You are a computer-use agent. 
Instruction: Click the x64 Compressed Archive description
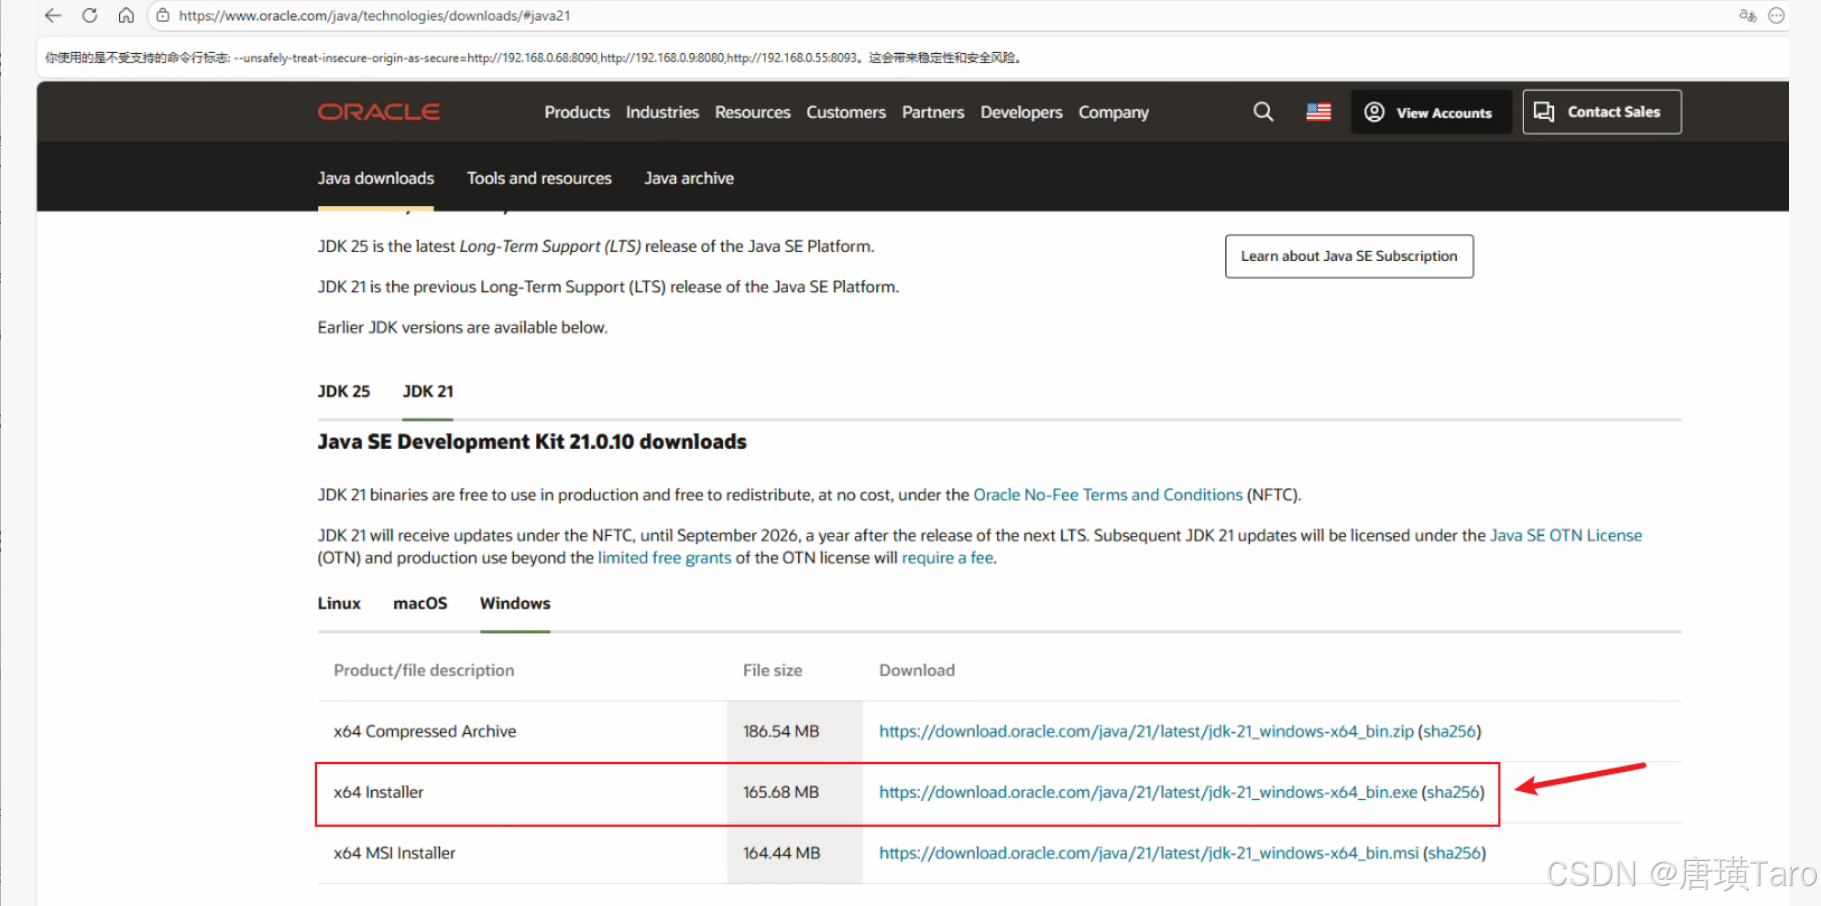point(425,731)
